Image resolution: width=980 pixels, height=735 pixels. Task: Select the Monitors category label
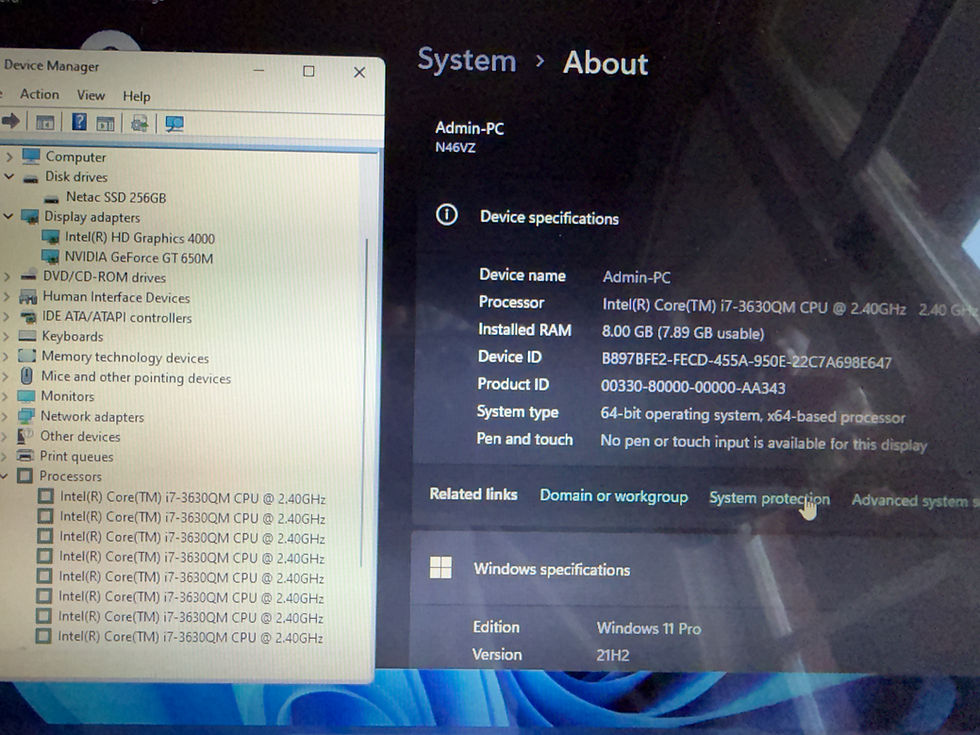[68, 396]
